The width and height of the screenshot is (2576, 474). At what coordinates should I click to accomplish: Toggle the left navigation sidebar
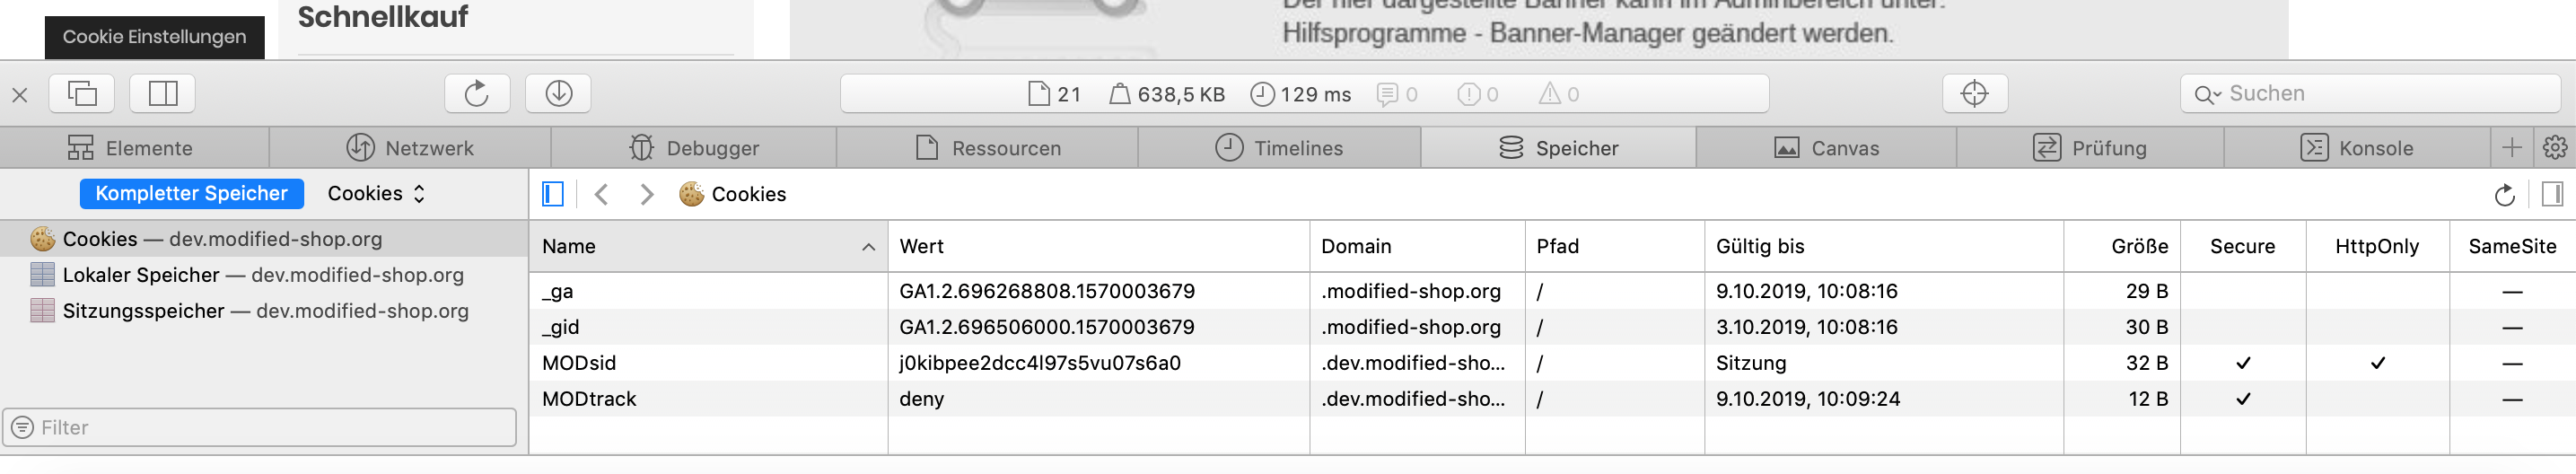(x=553, y=194)
